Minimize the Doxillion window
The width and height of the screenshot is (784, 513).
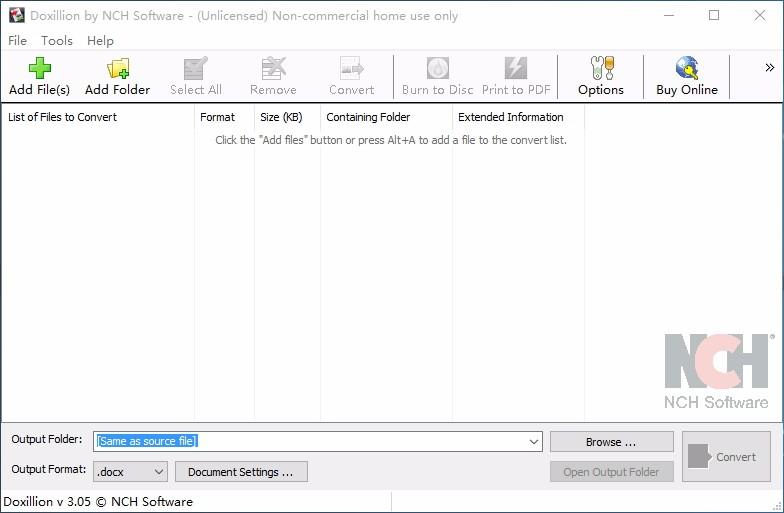[668, 16]
